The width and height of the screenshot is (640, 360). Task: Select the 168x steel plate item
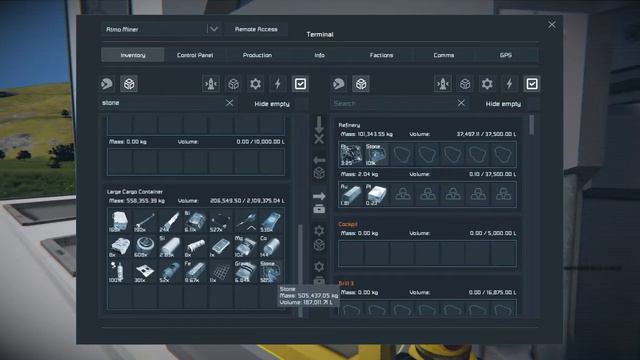point(120,222)
